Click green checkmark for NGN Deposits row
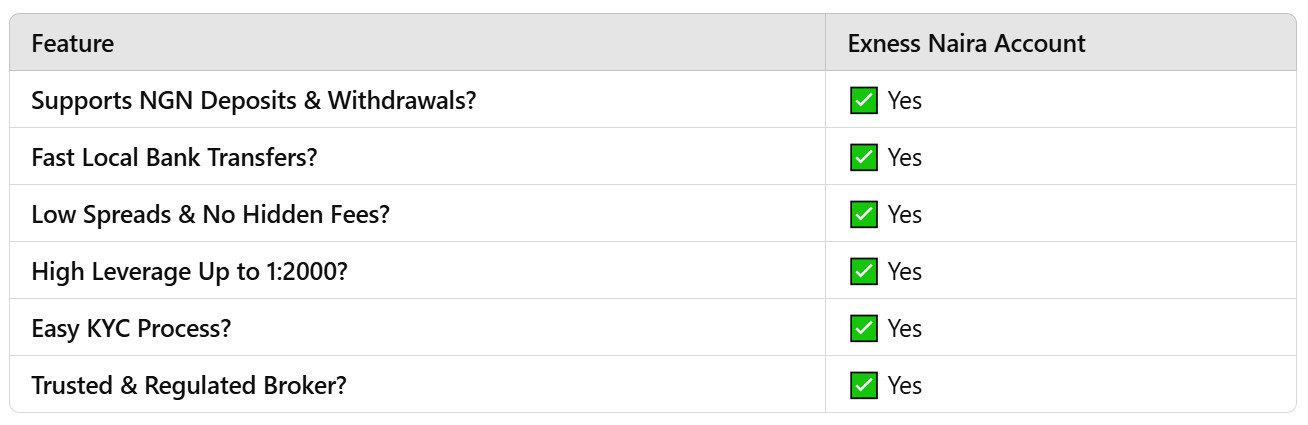1308x425 pixels. tap(863, 100)
